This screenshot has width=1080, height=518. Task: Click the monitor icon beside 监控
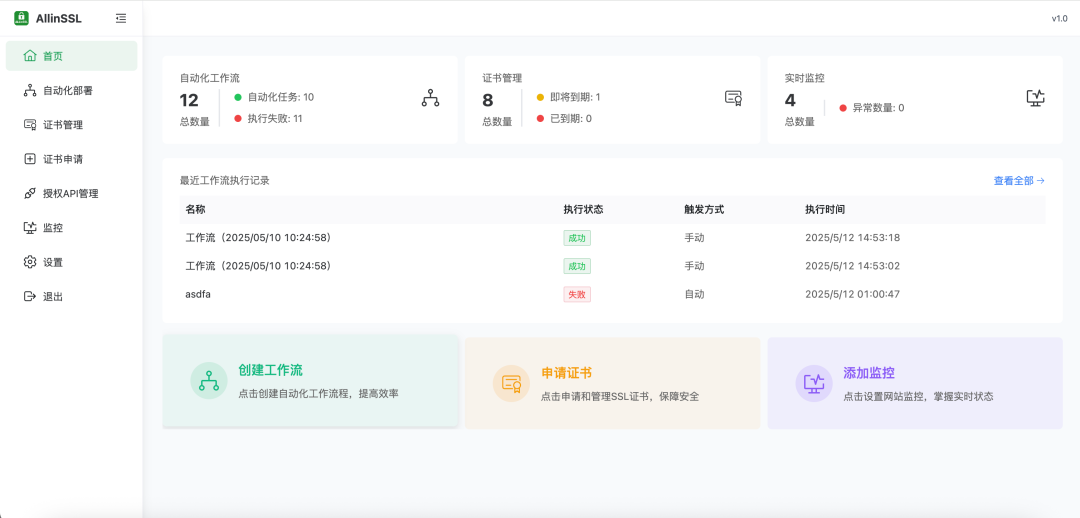pyautogui.click(x=30, y=227)
